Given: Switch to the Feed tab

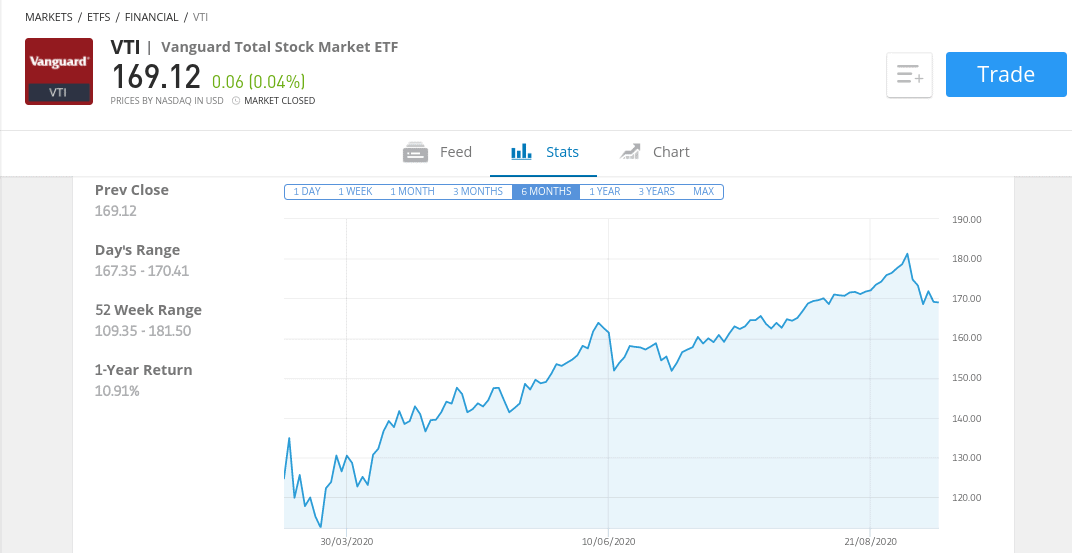Looking at the screenshot, I should coord(438,152).
